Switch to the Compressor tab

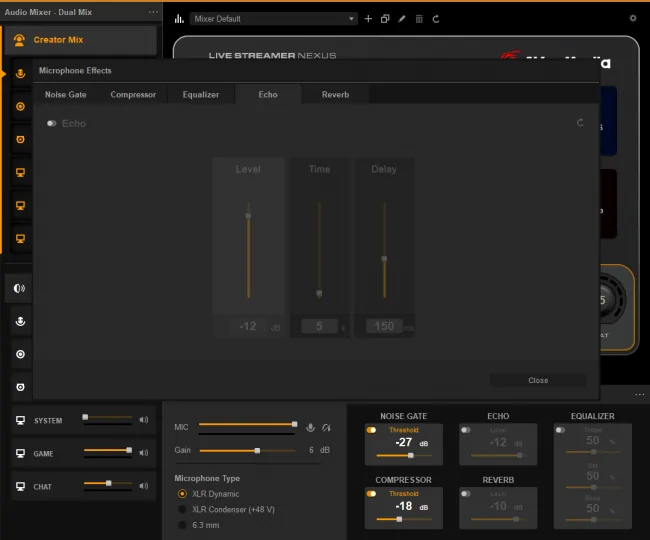[133, 94]
